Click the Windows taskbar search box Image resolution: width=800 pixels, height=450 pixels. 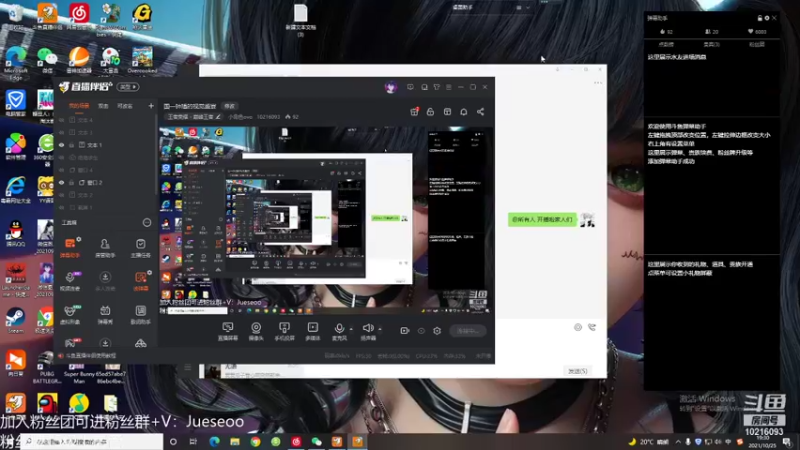(93, 442)
